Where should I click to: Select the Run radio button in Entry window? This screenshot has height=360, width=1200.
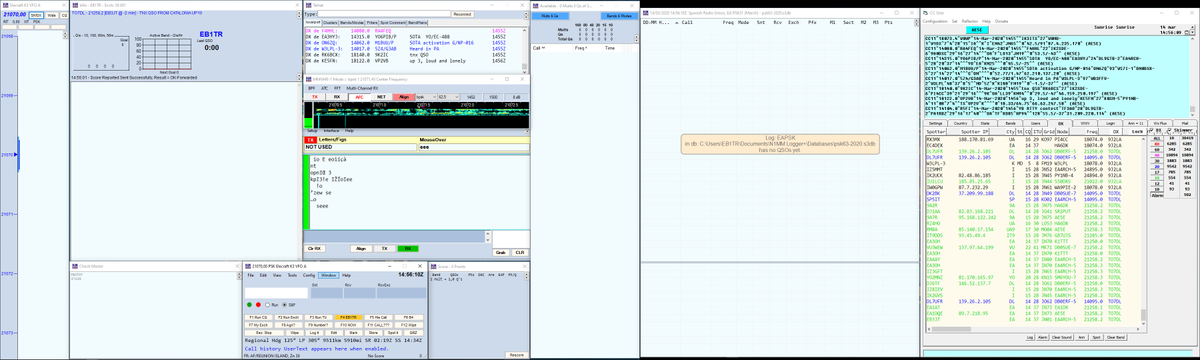(272, 304)
